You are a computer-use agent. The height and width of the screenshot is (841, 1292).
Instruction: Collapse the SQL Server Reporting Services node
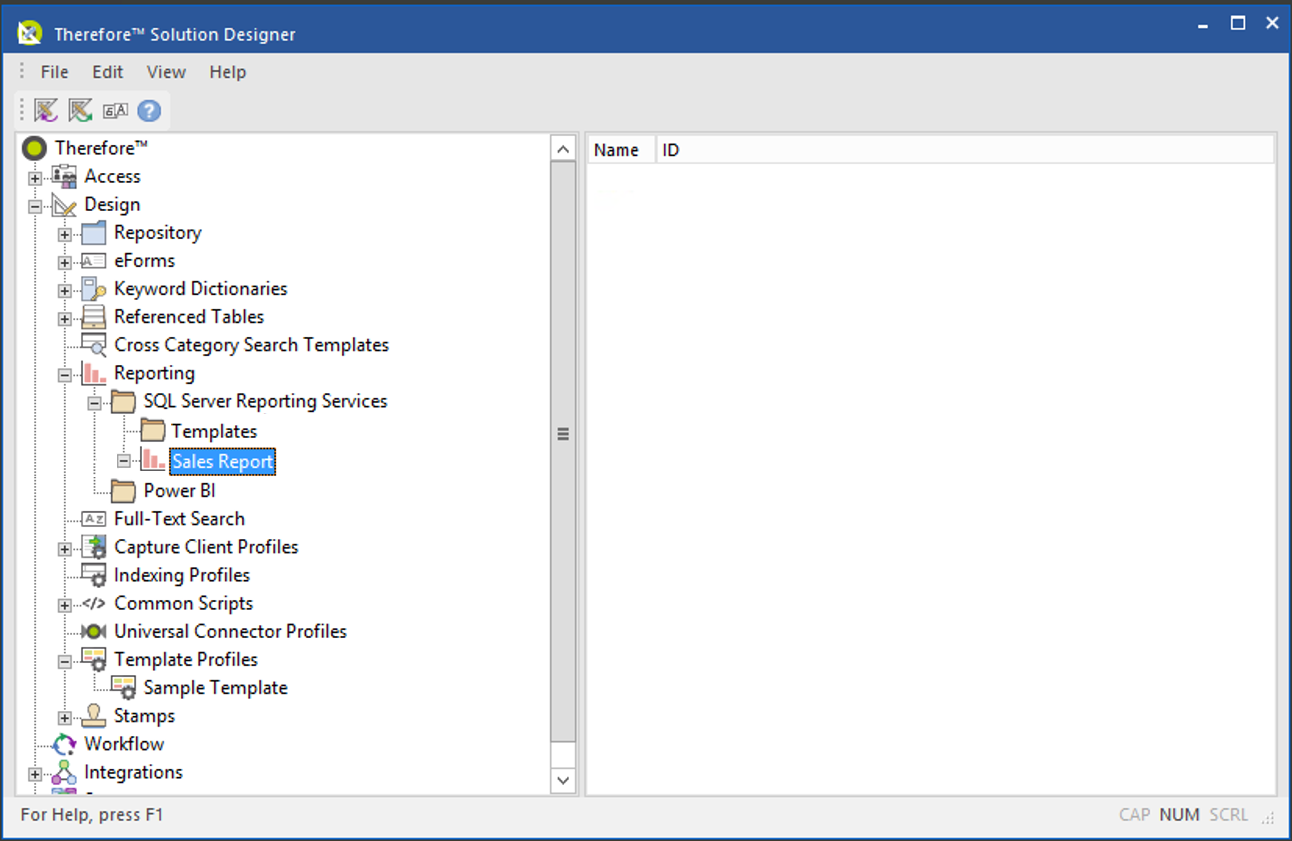click(93, 401)
